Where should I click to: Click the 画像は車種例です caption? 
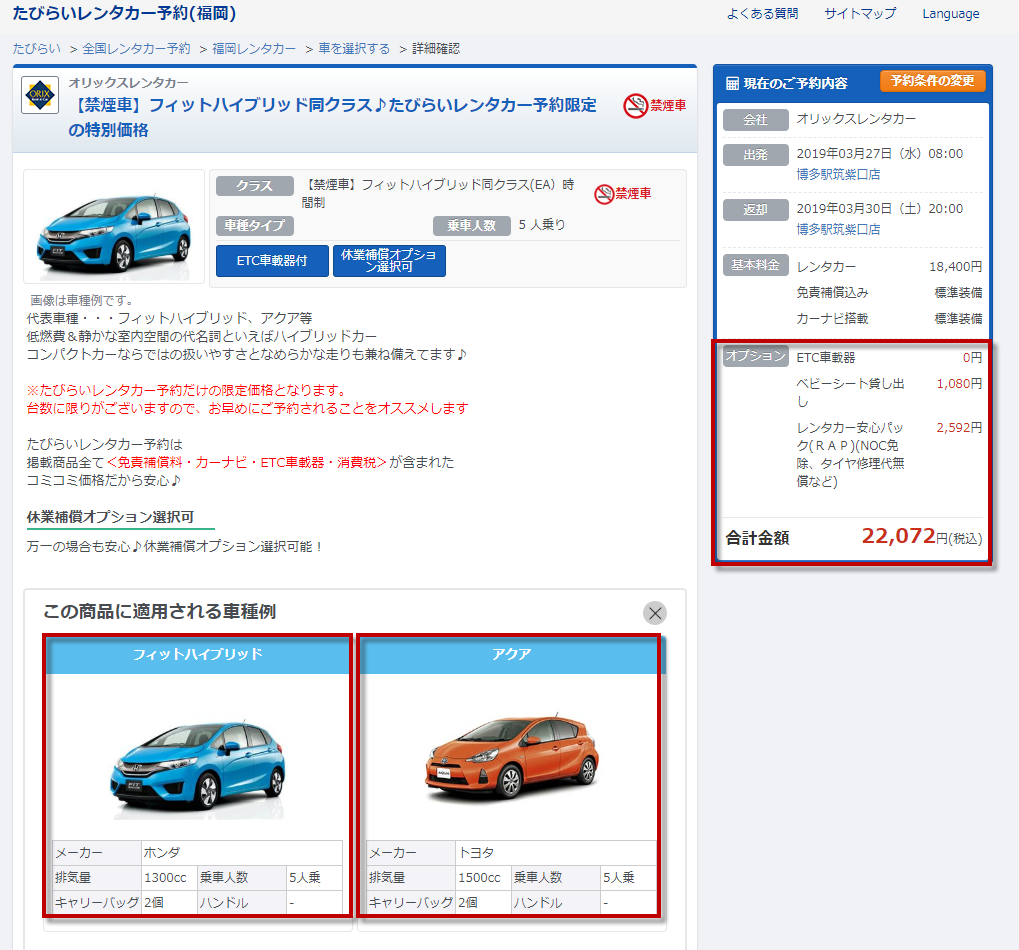coord(82,300)
